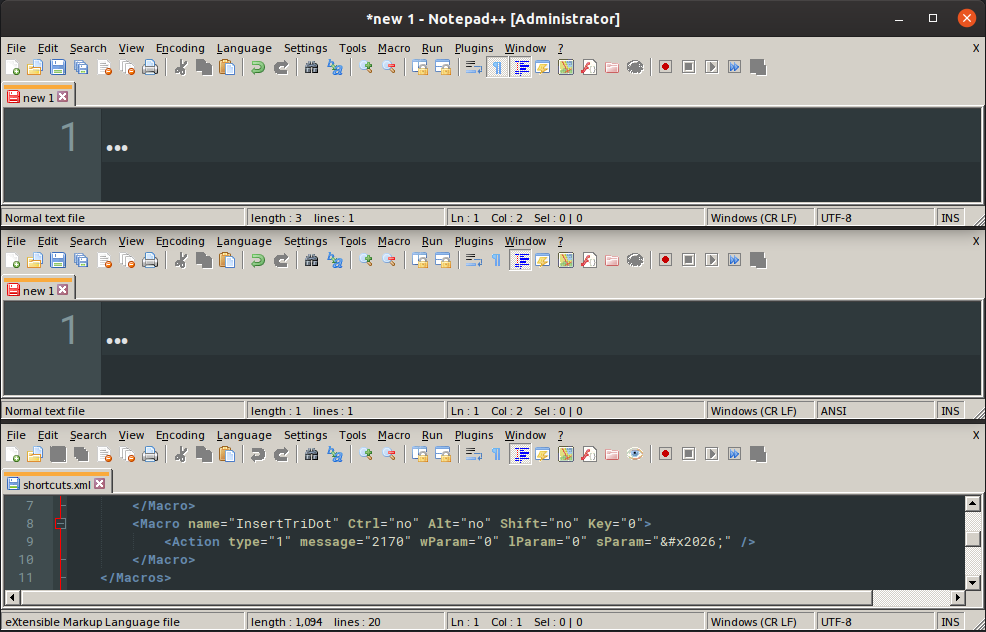Click the Open file icon in the top window
Viewport: 986px width, 632px height.
click(x=35, y=67)
